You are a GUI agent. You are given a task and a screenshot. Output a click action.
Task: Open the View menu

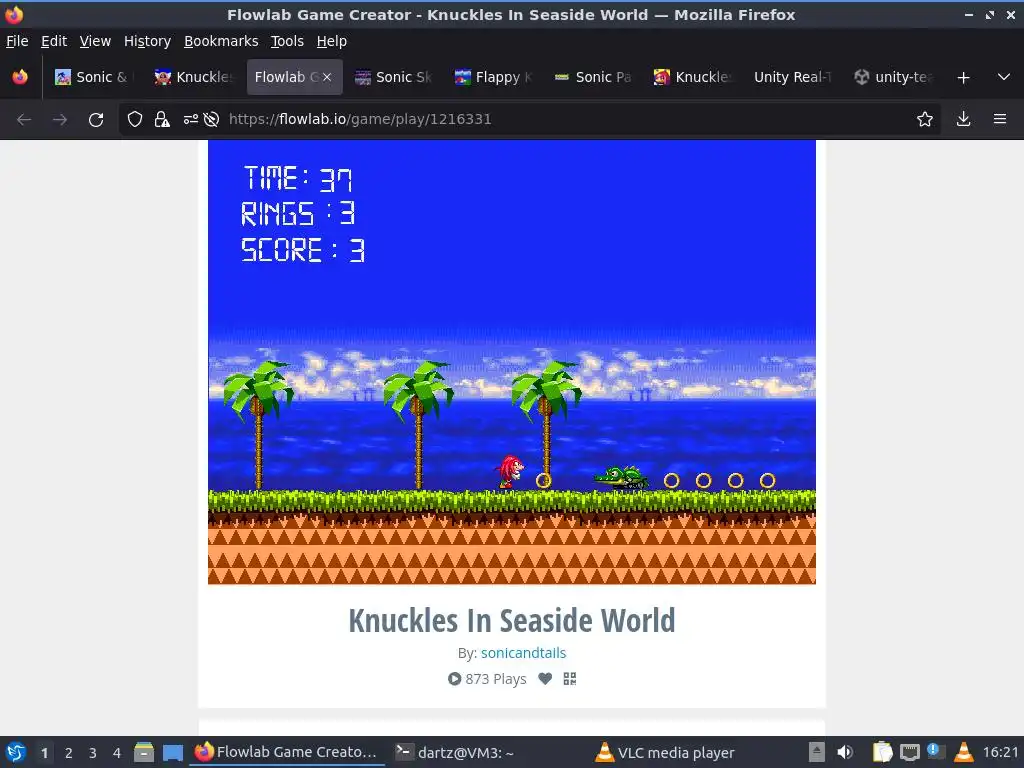95,41
